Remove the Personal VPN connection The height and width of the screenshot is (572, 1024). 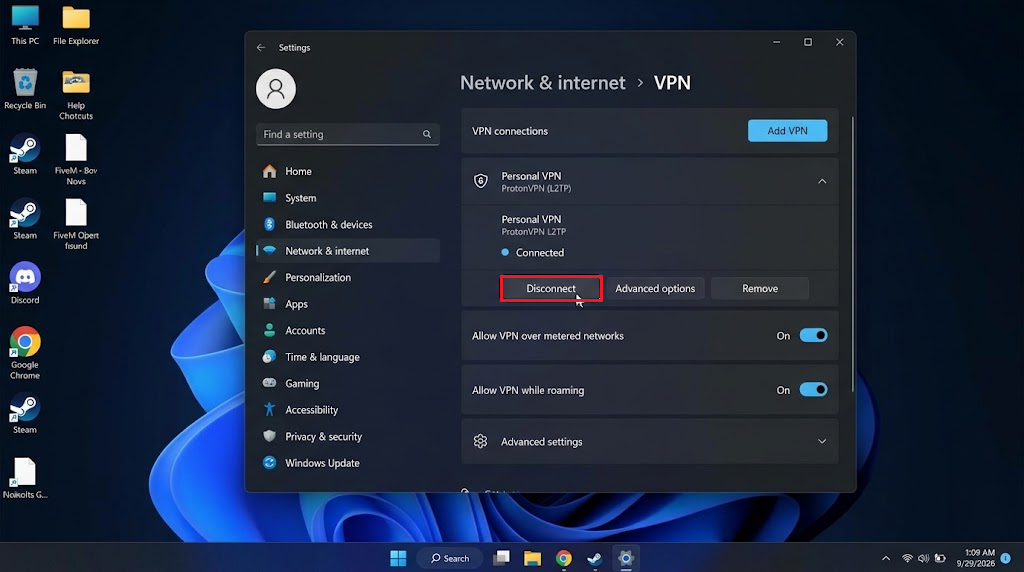coord(760,289)
